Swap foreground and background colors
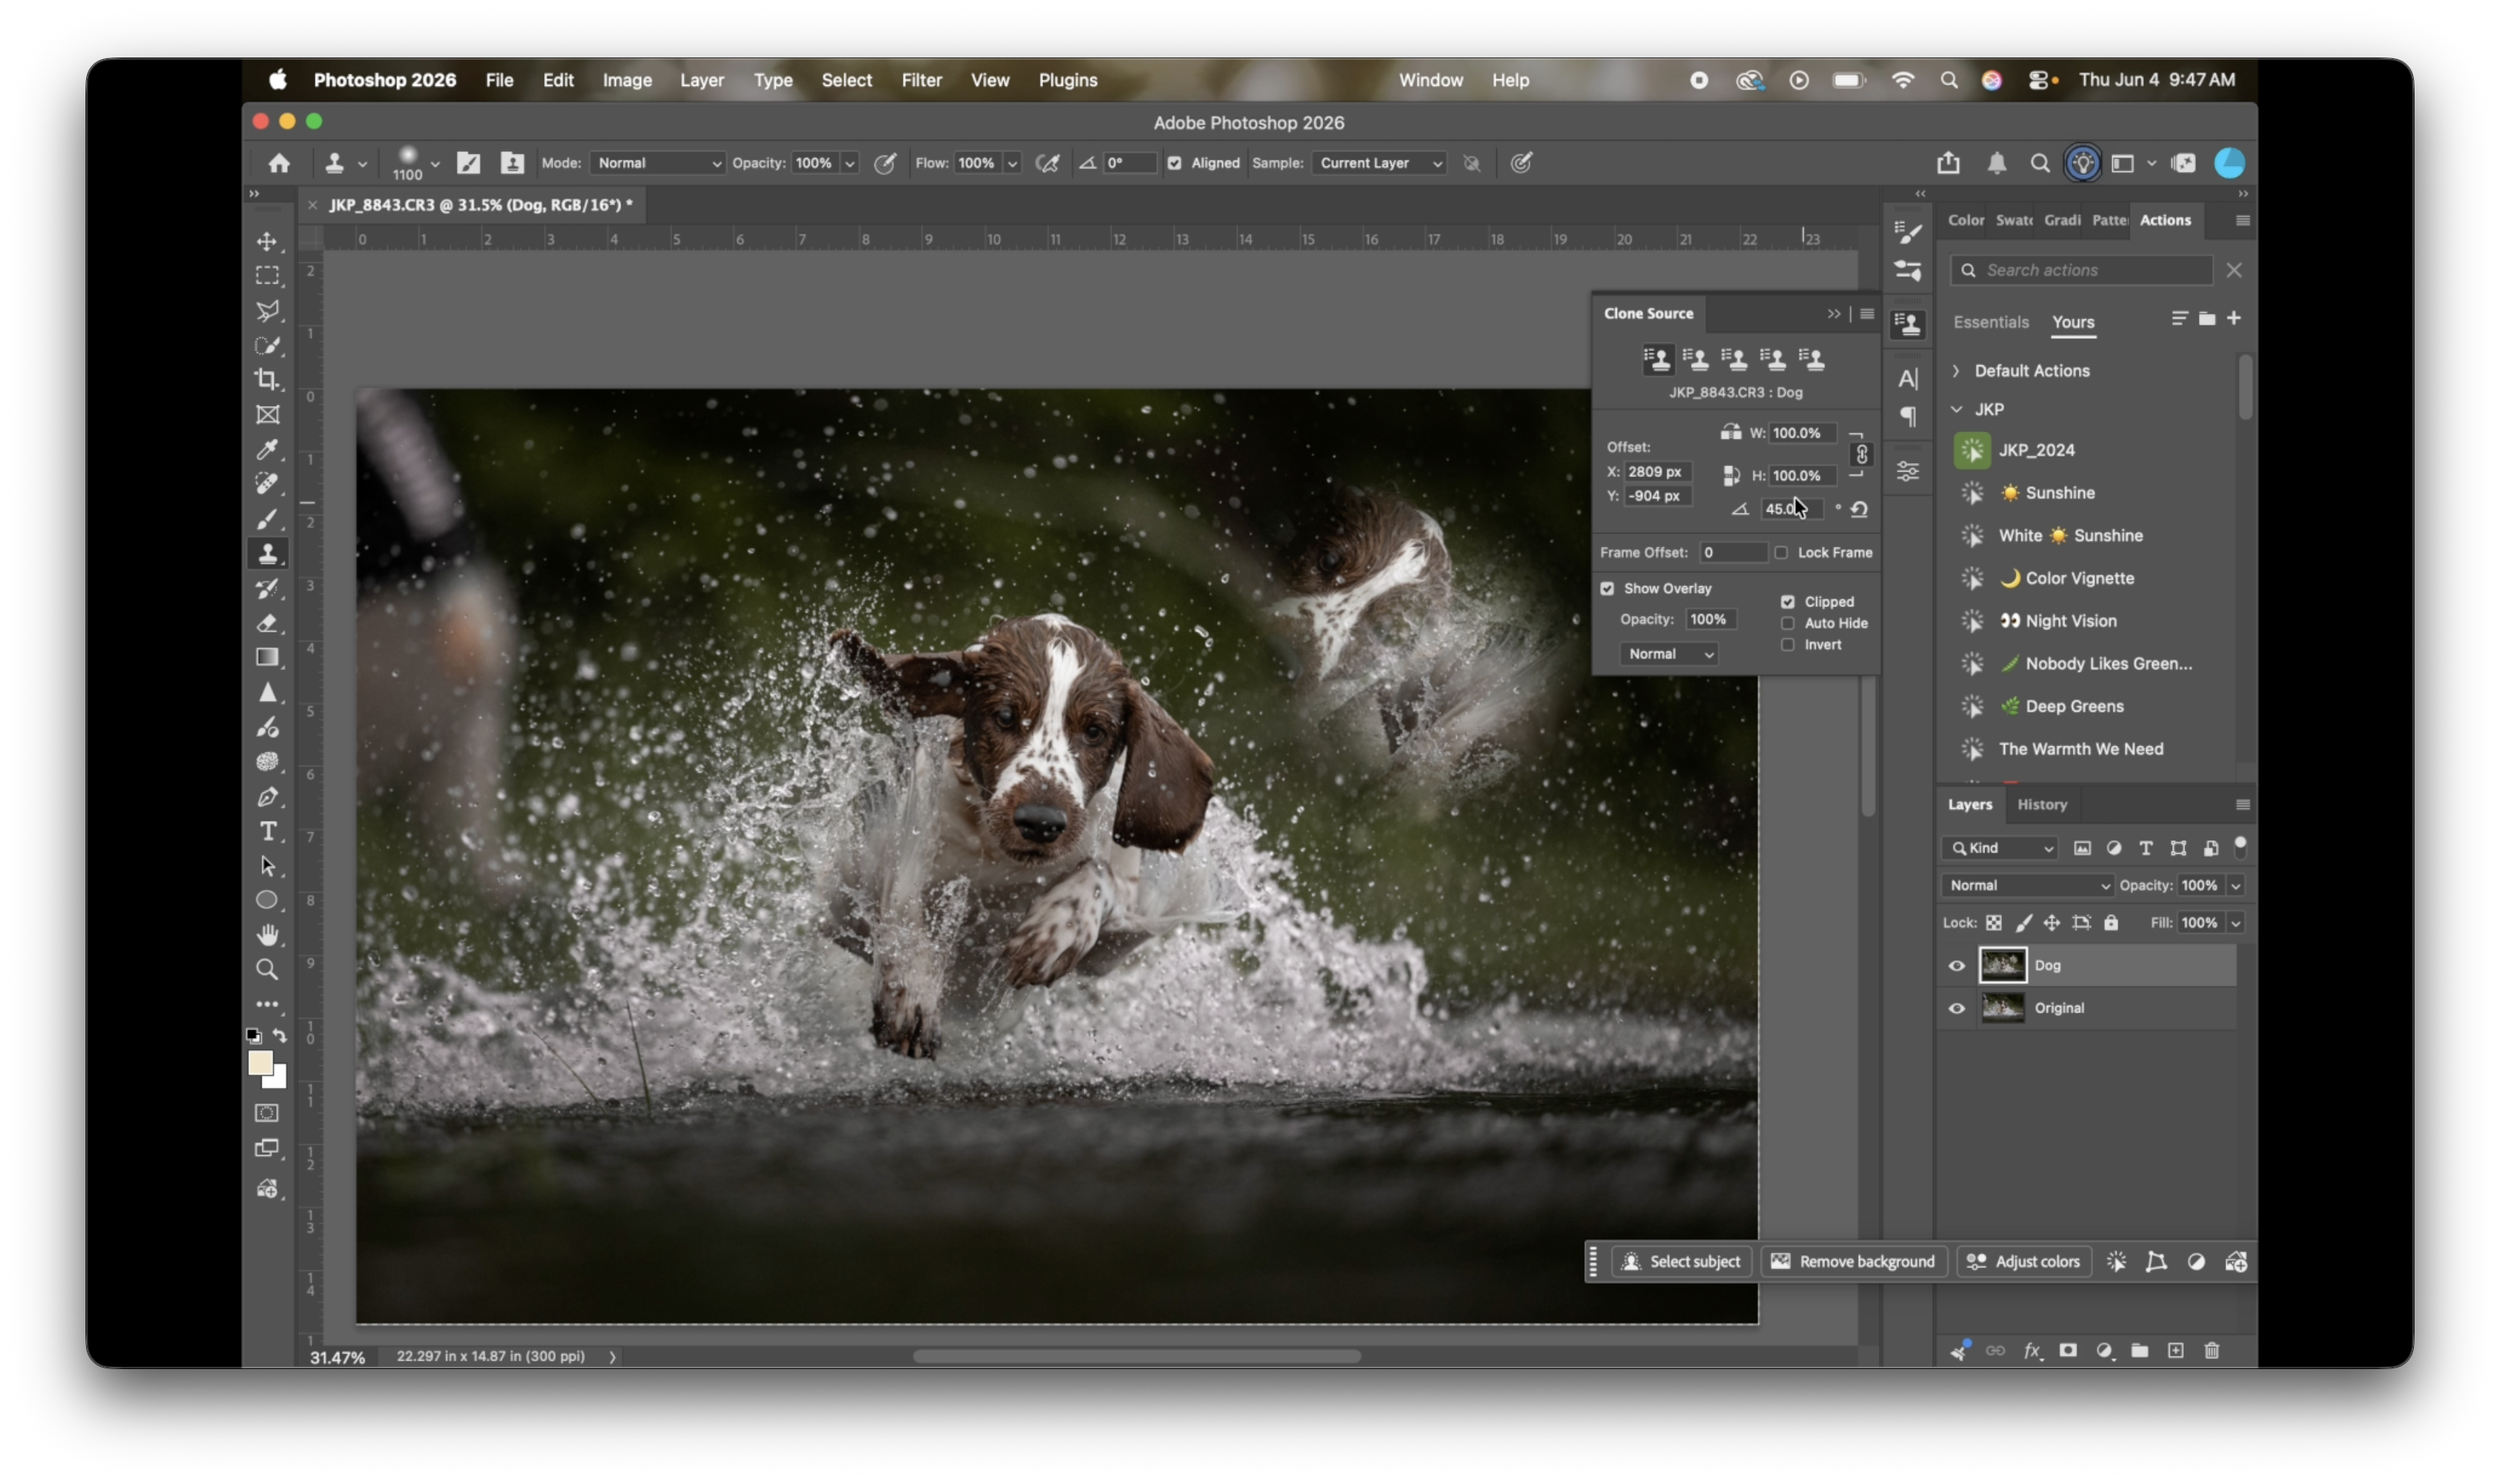Viewport: 2500px width, 1482px height. tap(280, 1036)
